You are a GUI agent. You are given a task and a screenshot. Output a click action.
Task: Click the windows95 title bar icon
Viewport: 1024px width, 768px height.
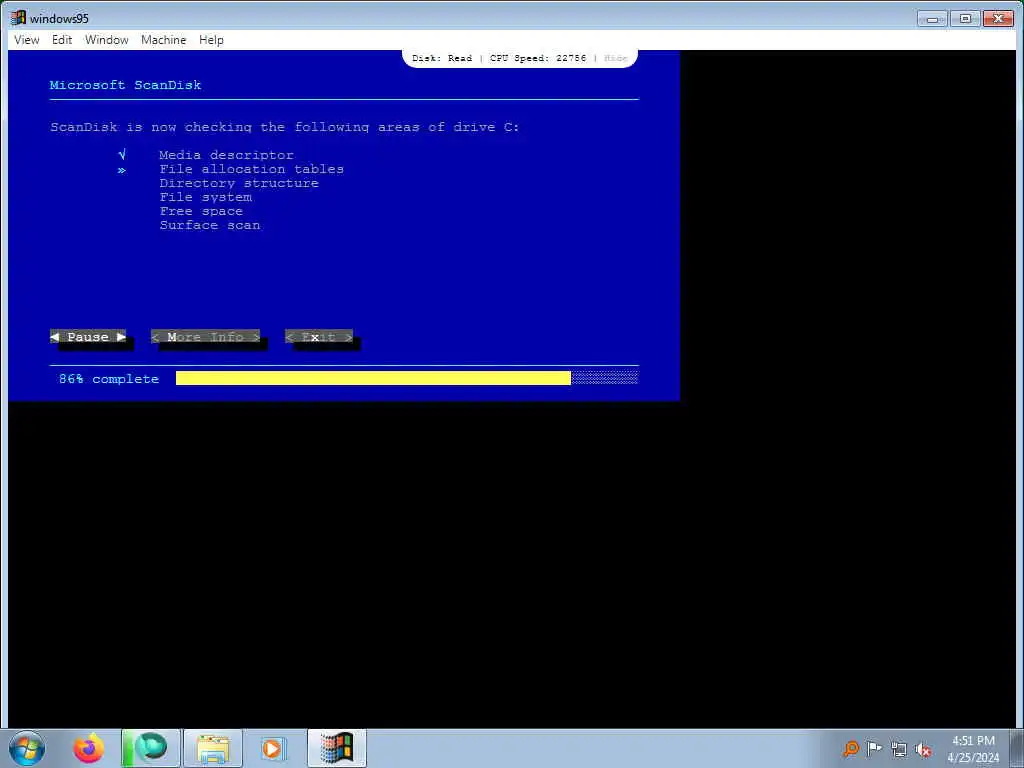[x=18, y=18]
